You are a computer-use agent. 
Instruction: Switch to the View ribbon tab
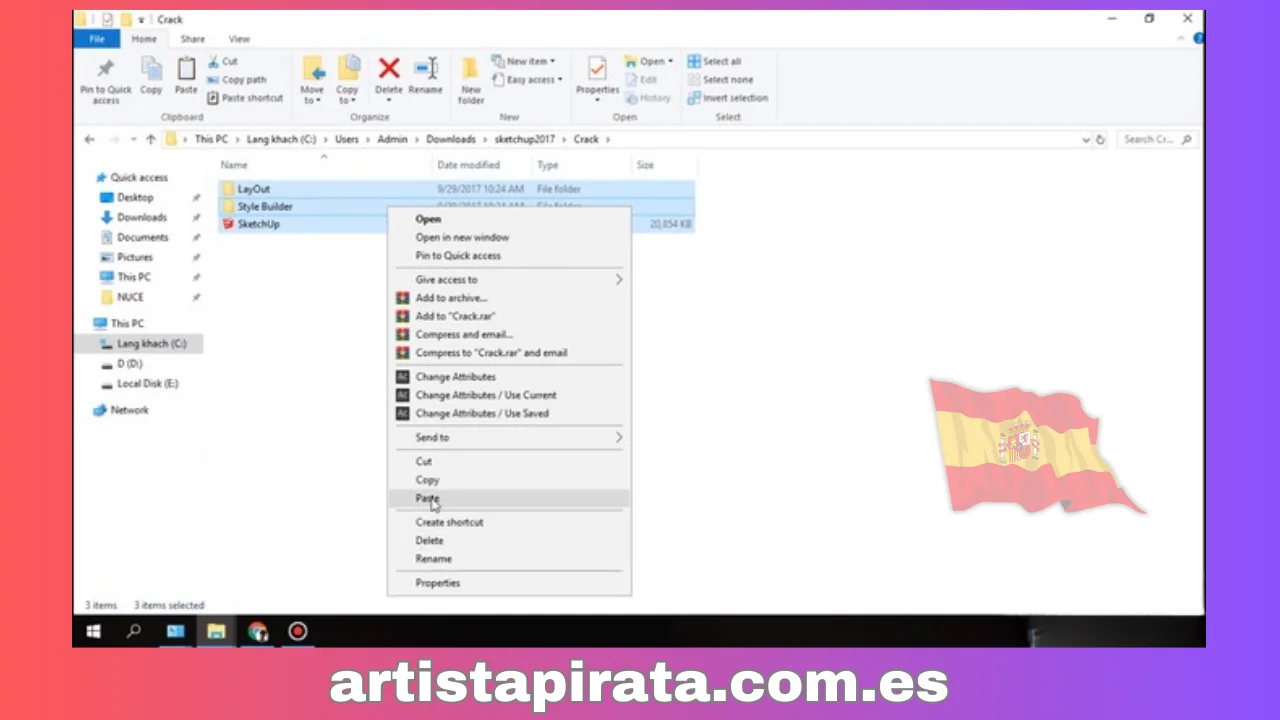coord(239,39)
